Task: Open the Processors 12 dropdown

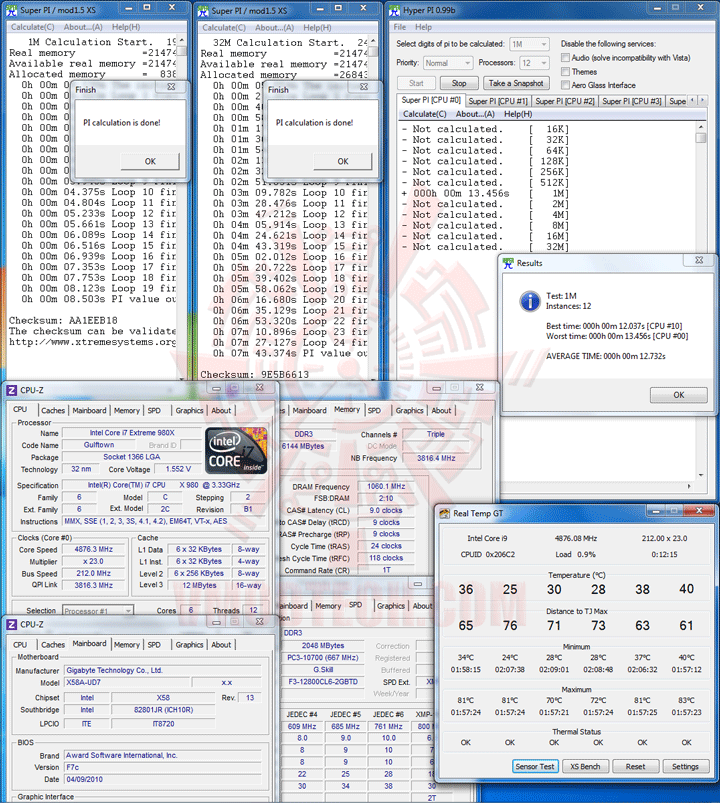Action: click(534, 63)
